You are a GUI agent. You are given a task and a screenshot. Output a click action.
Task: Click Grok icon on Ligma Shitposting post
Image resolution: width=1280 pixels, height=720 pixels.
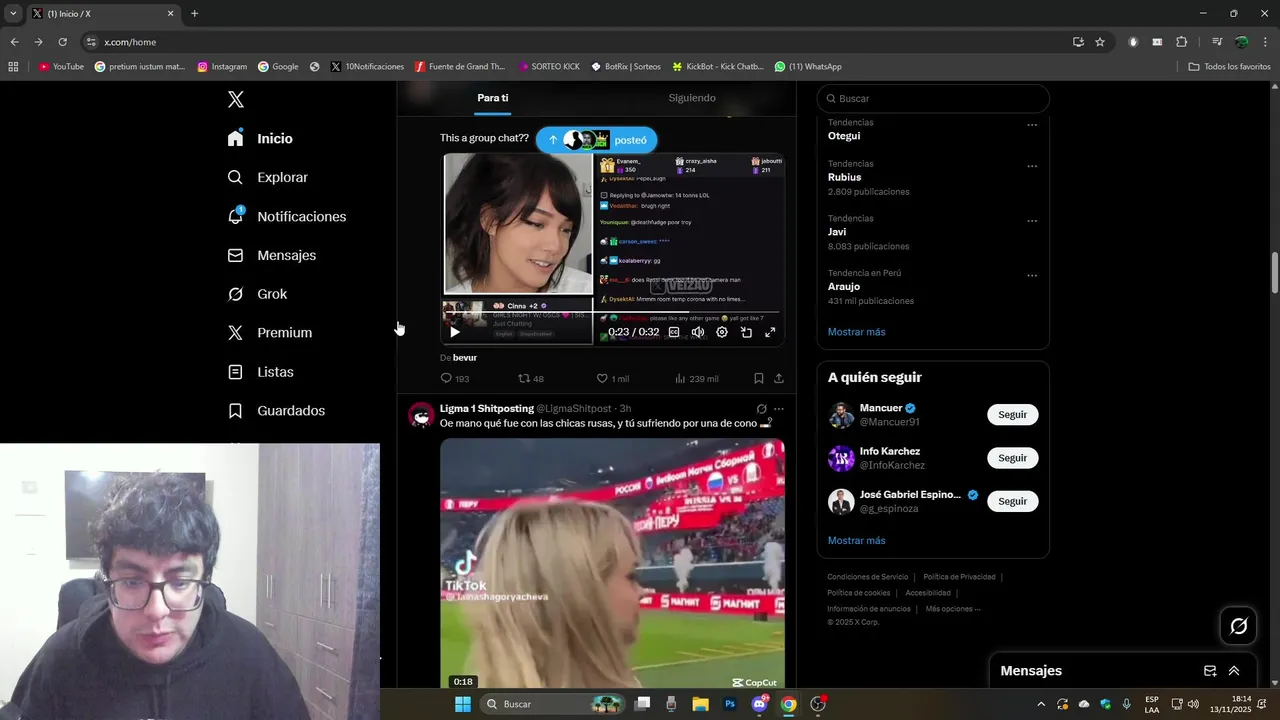coord(762,409)
